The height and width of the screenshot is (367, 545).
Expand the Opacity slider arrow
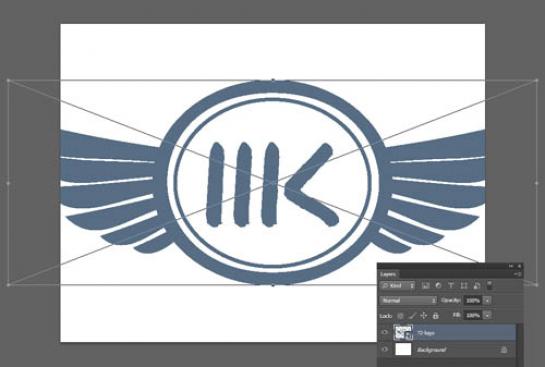tap(487, 300)
